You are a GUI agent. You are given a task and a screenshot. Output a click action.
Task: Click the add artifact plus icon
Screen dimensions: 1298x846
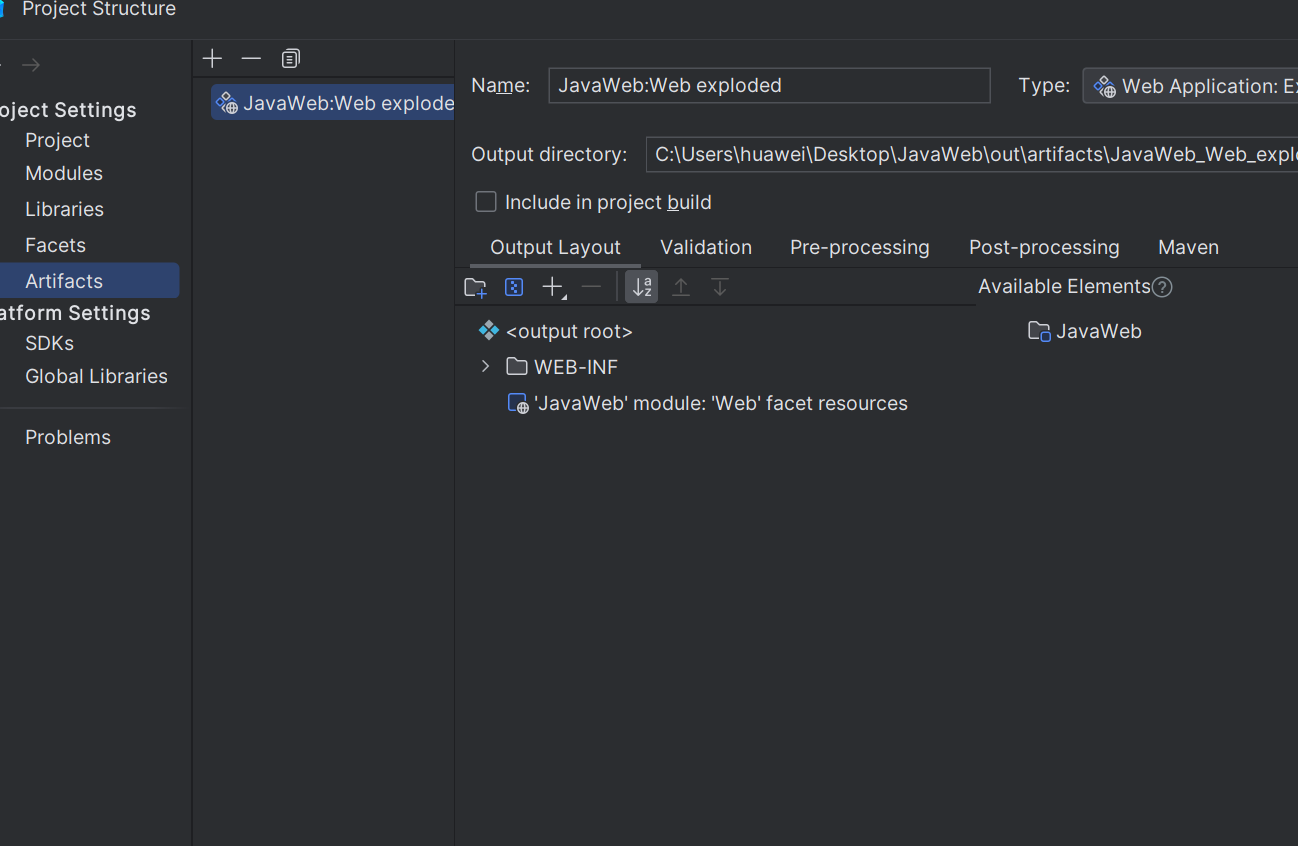[212, 59]
